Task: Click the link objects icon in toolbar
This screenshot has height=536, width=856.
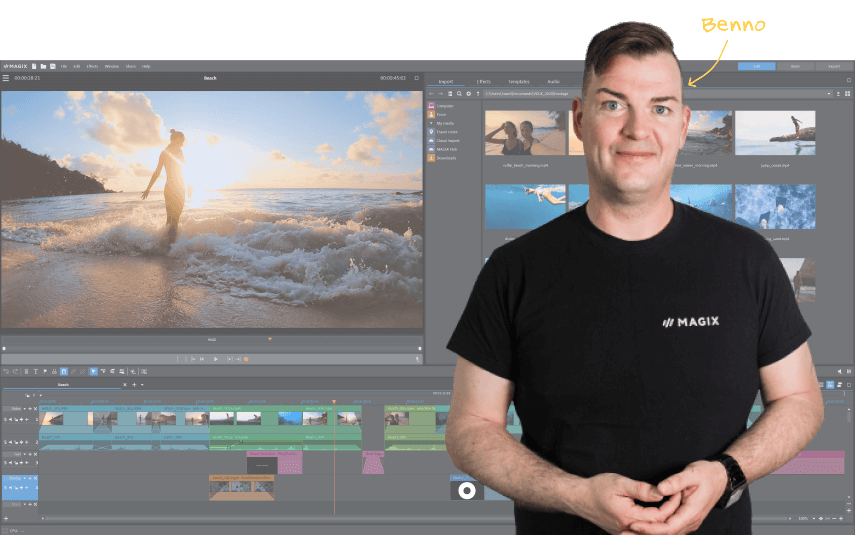Action: tap(73, 371)
